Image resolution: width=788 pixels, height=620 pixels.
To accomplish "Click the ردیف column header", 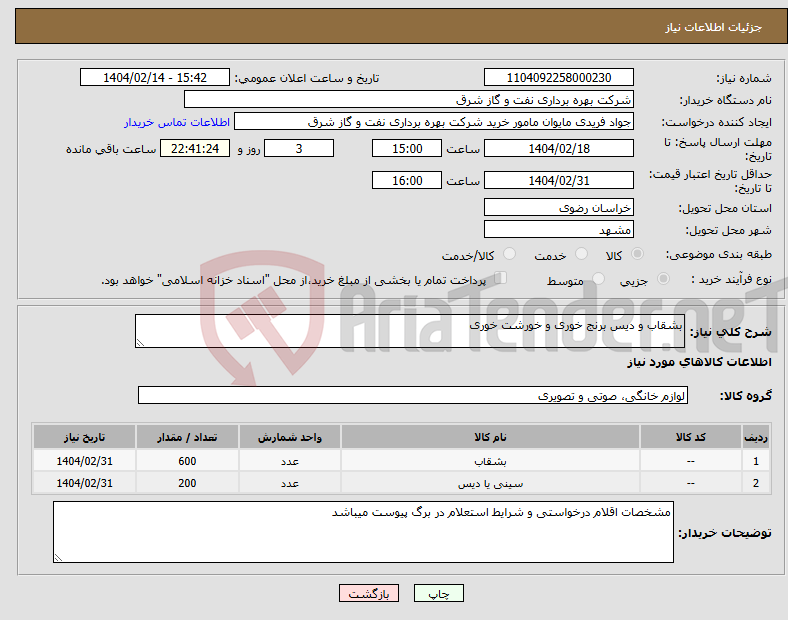I will (755, 437).
